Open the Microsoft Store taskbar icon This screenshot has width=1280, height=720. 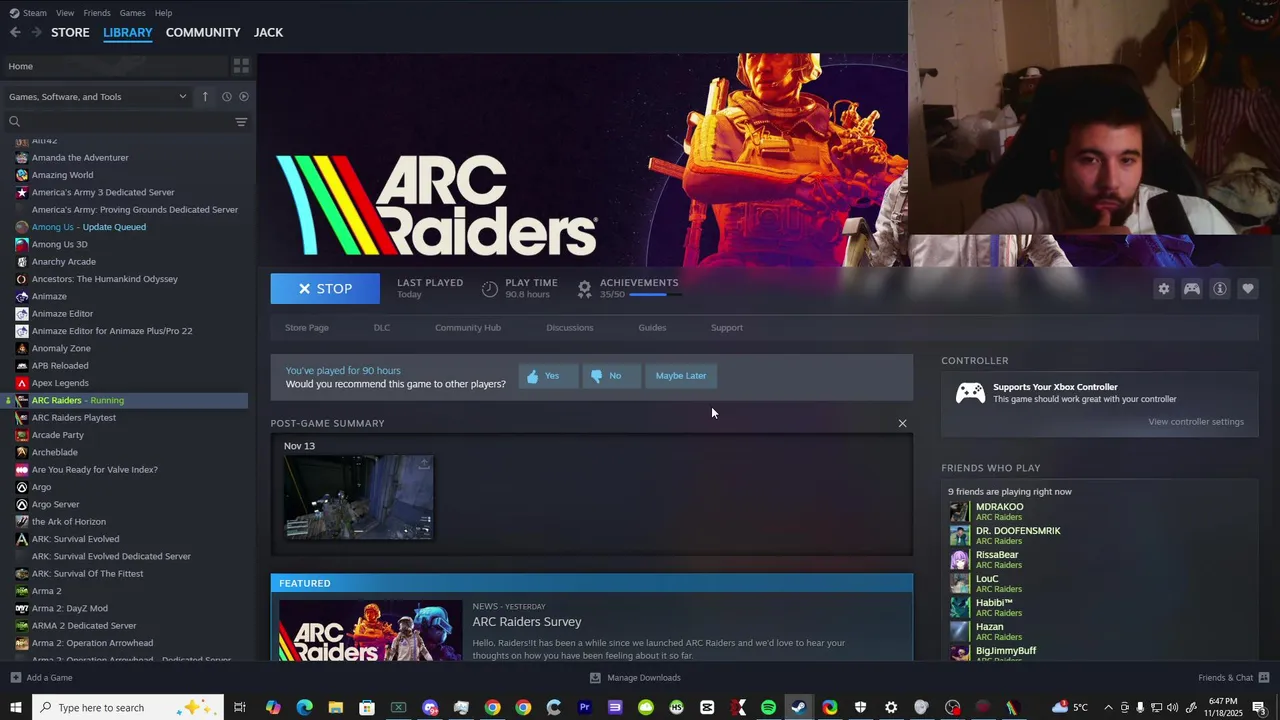tap(367, 708)
